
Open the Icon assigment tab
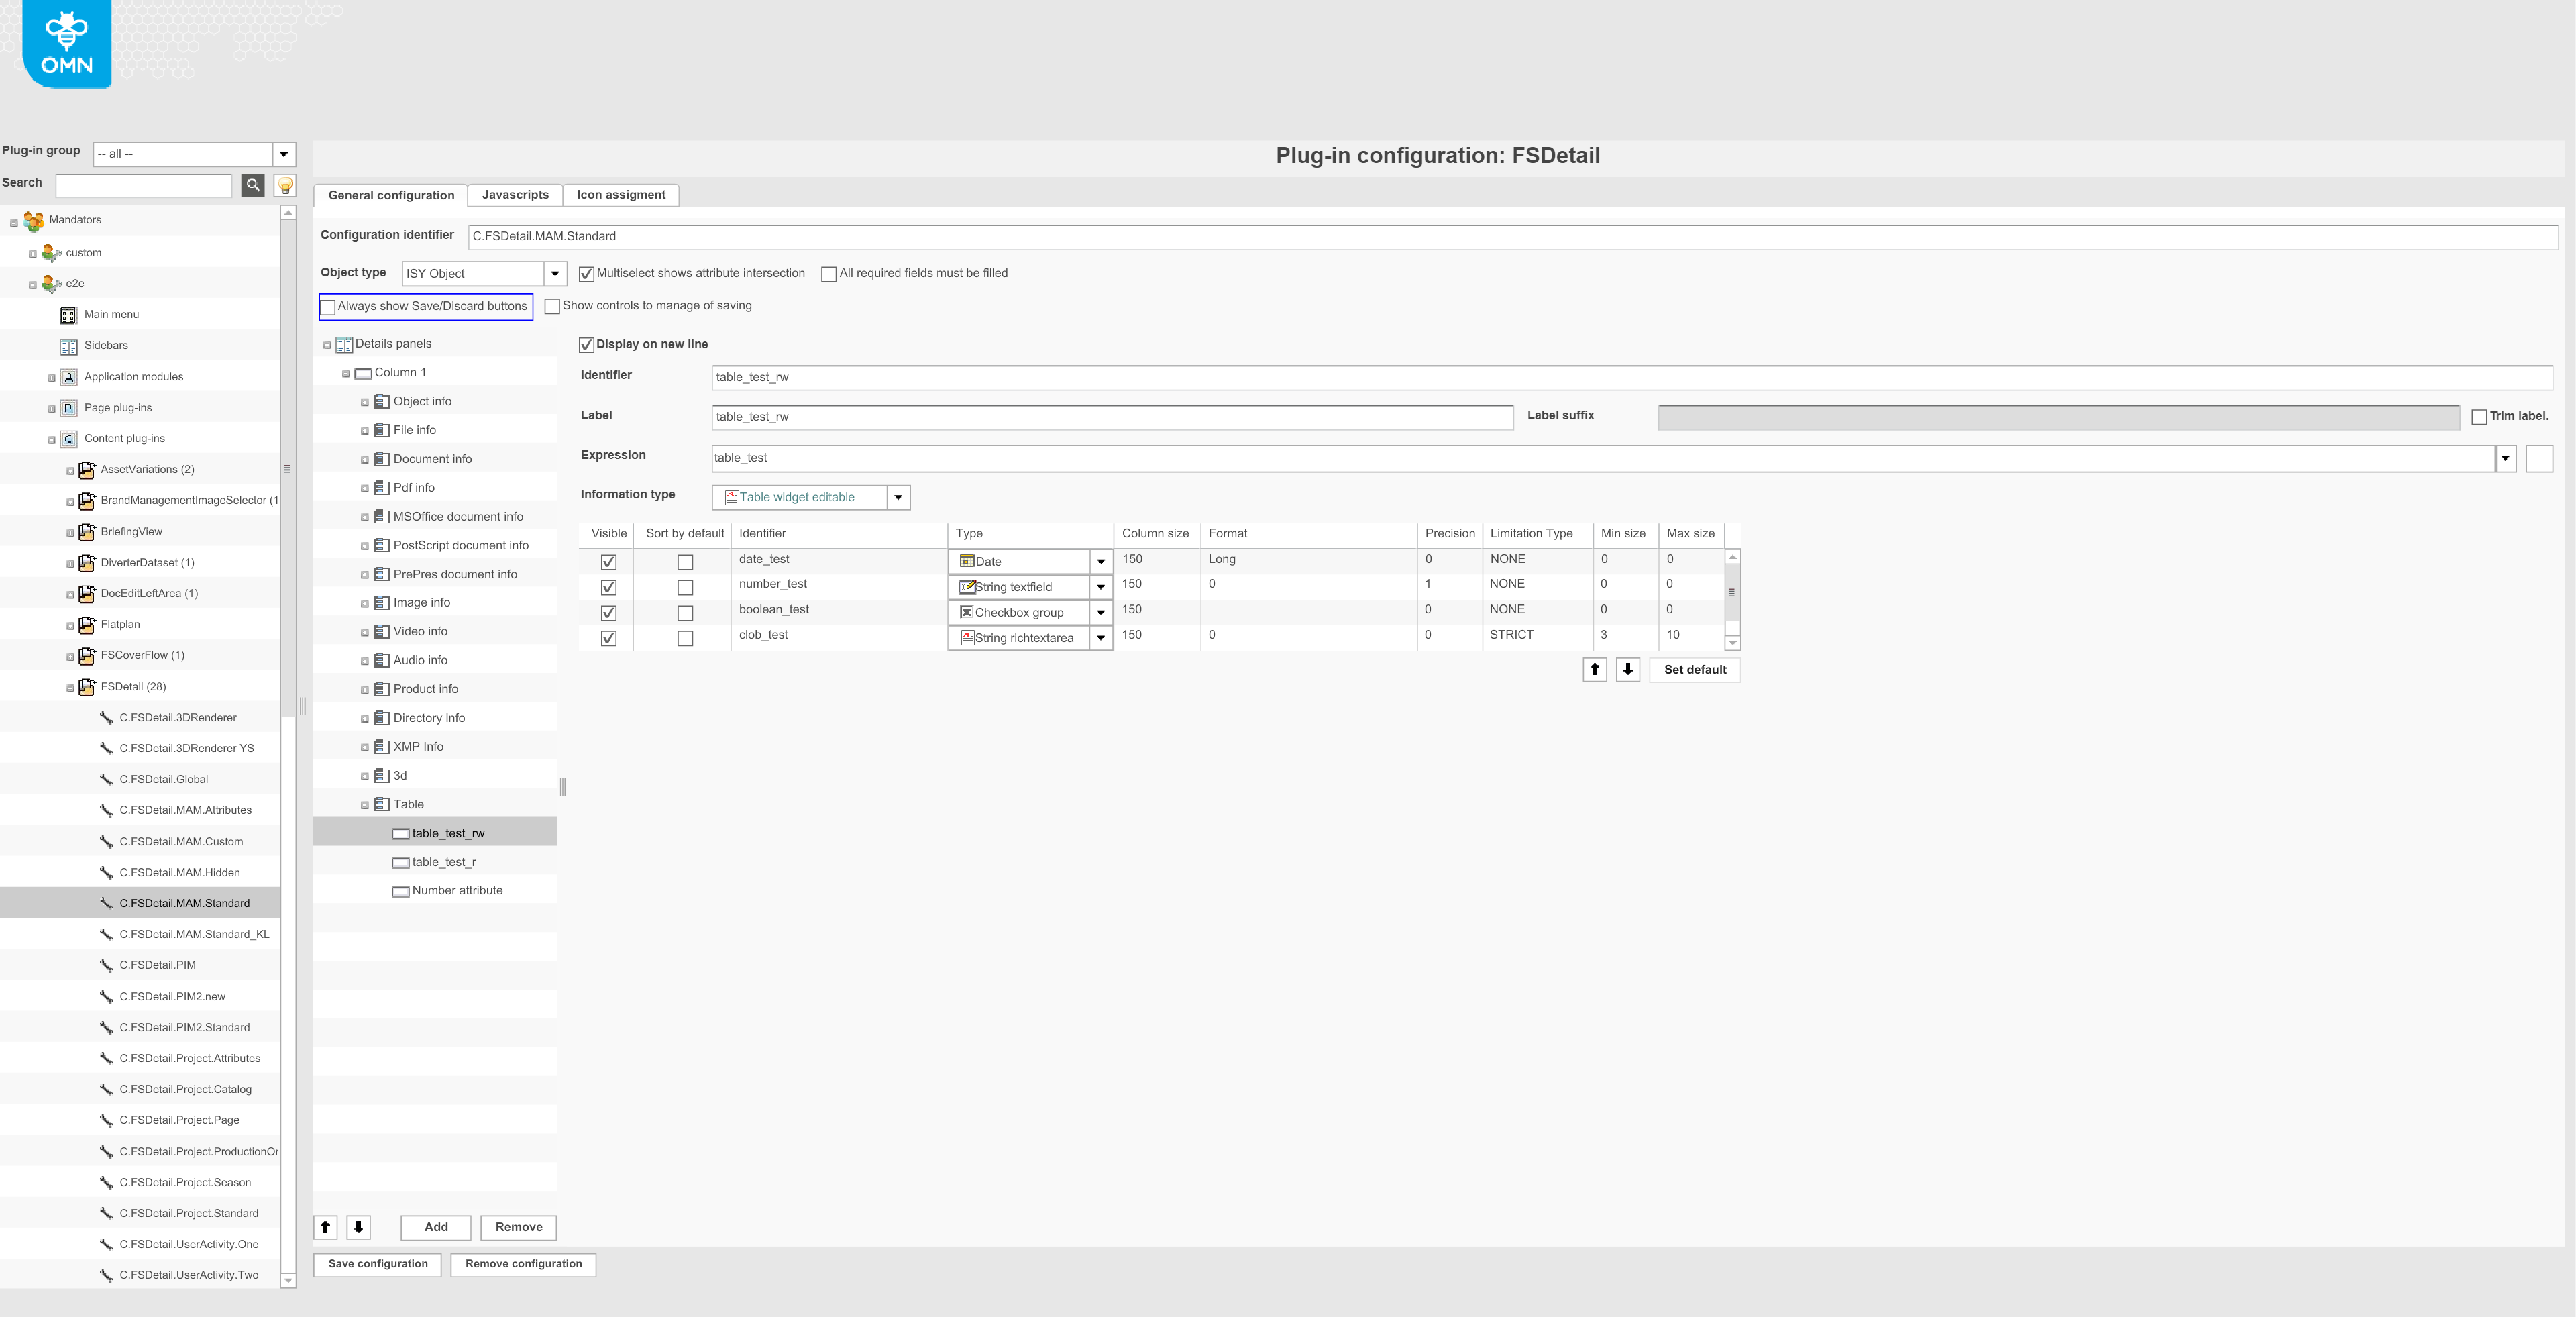pyautogui.click(x=620, y=195)
